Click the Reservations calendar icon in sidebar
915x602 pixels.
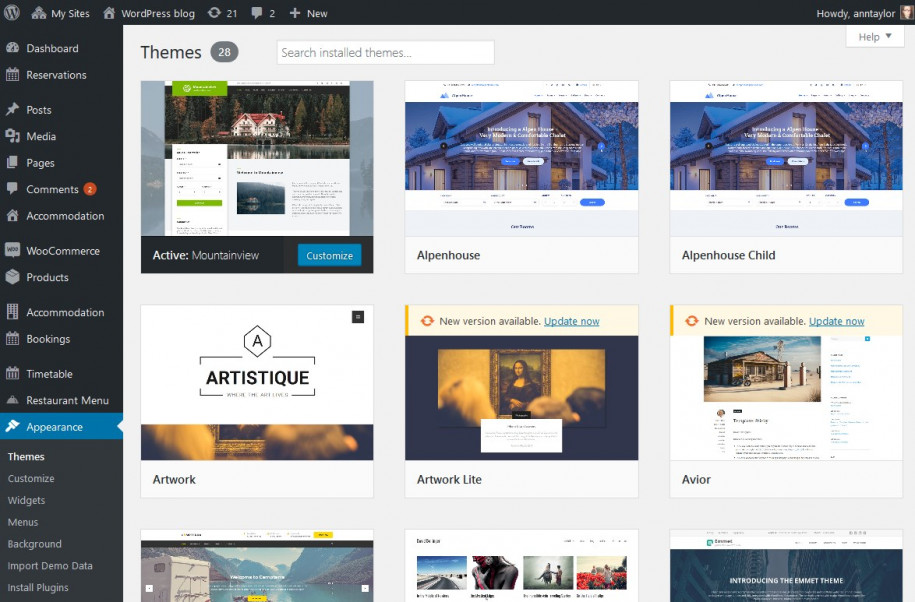point(12,75)
